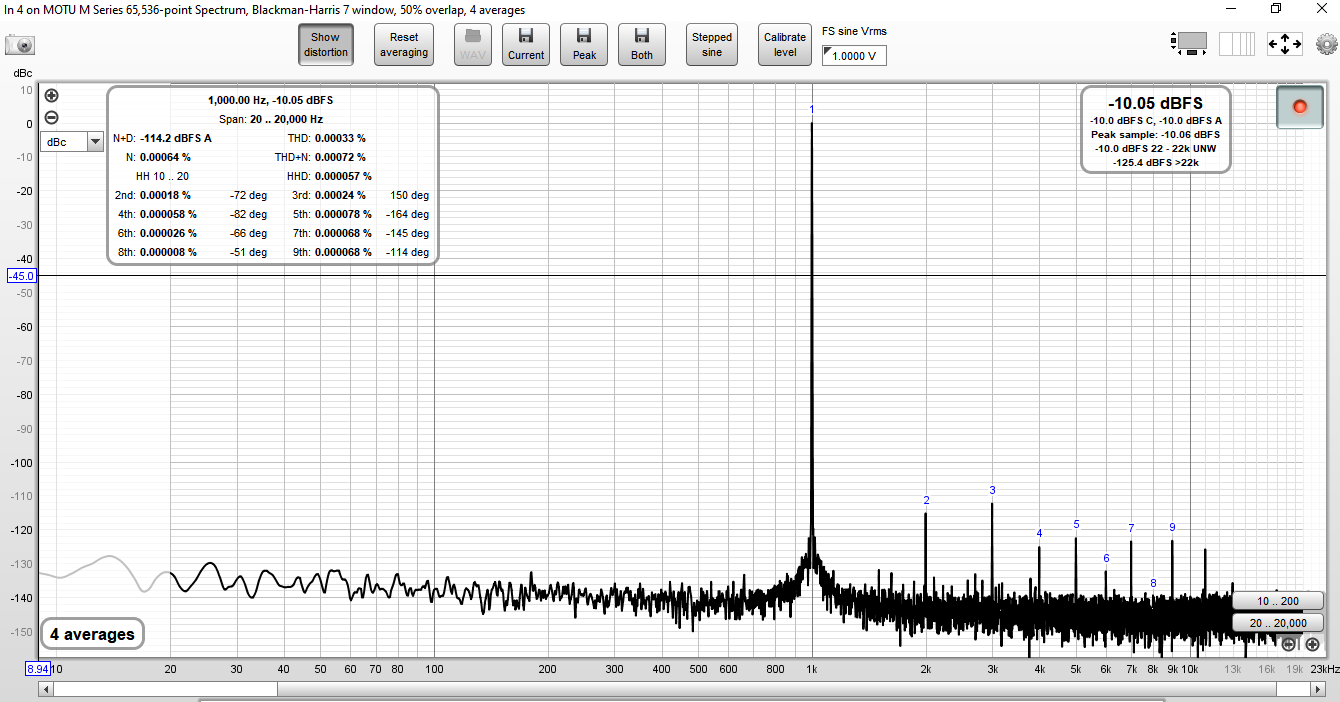Viewport: 1340px width, 702px height.
Task: Click Peak sample -10.06 dBFS text
Action: (x=1155, y=134)
